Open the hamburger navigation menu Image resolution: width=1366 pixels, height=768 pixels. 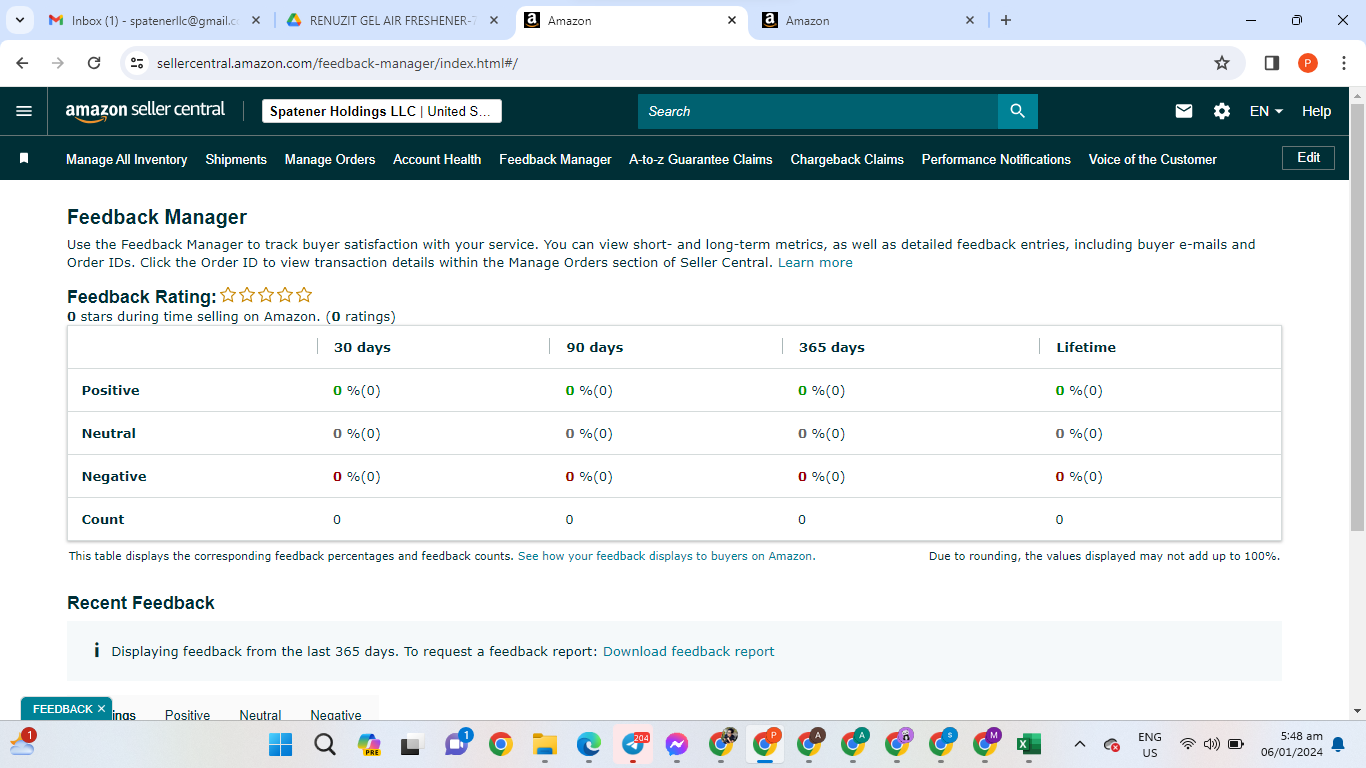[x=24, y=111]
